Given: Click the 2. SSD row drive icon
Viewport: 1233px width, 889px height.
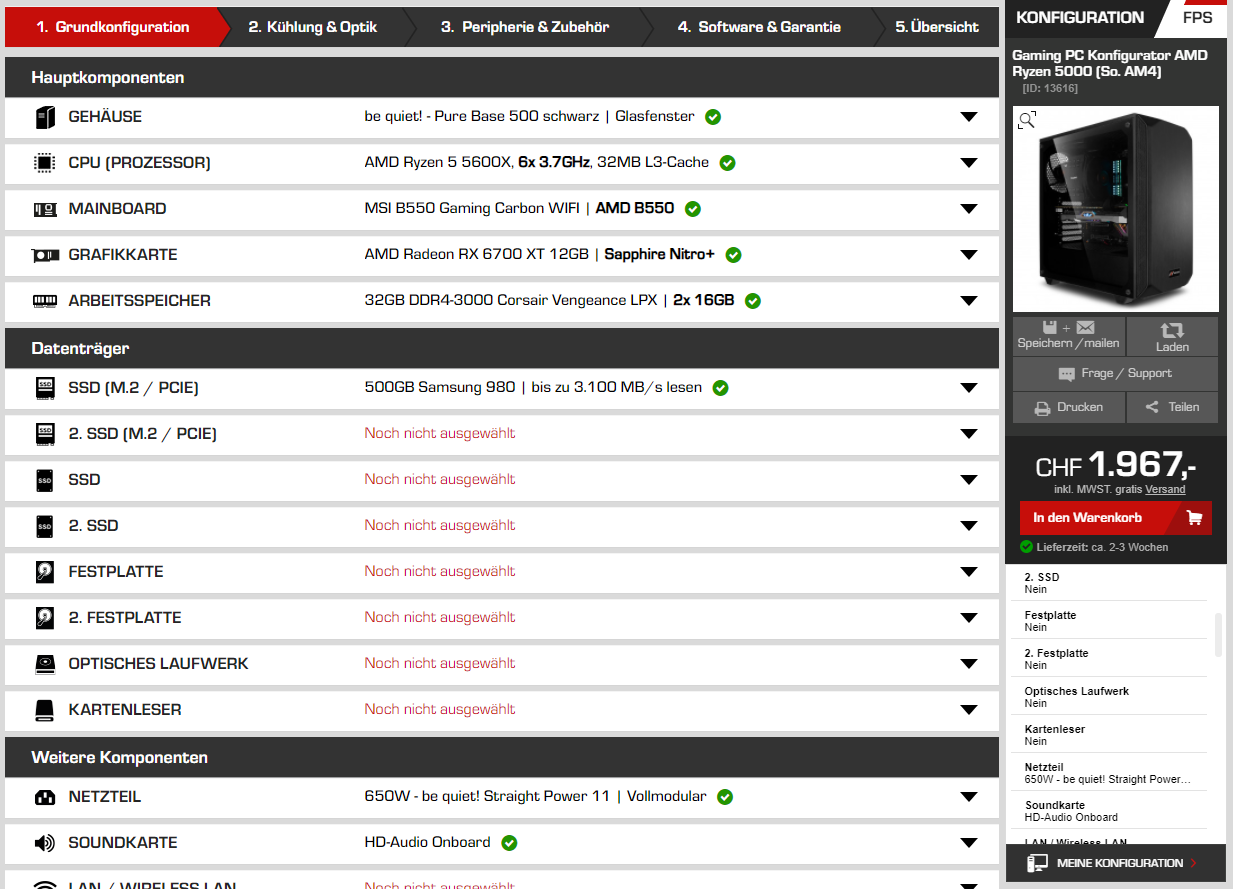Looking at the screenshot, I should point(45,526).
